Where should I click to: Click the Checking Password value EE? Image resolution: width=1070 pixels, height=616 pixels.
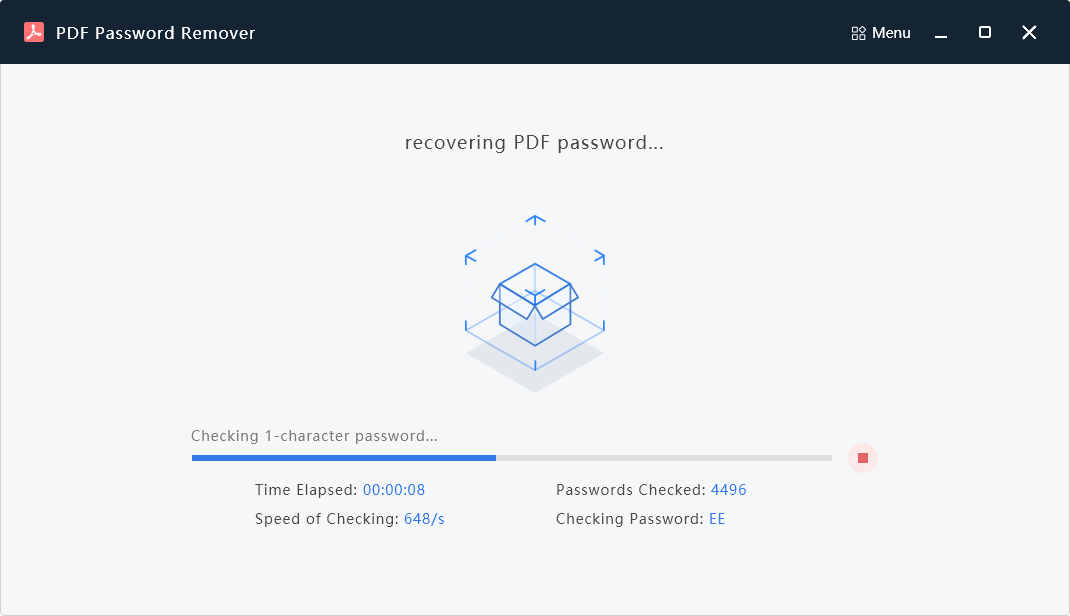[717, 519]
